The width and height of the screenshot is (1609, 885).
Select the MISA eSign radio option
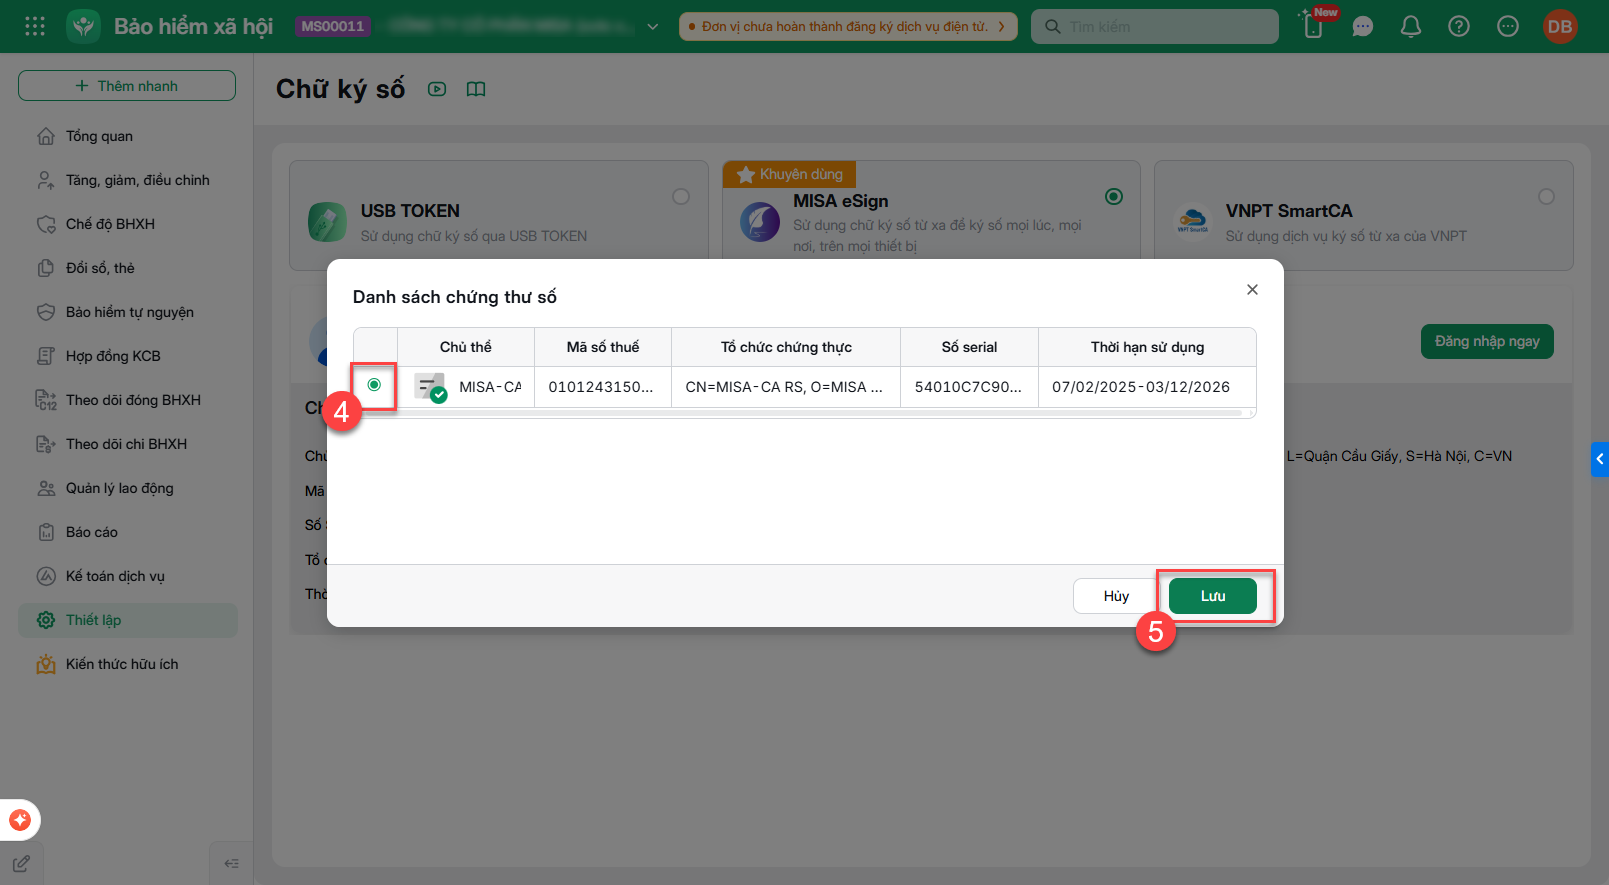click(x=1114, y=197)
